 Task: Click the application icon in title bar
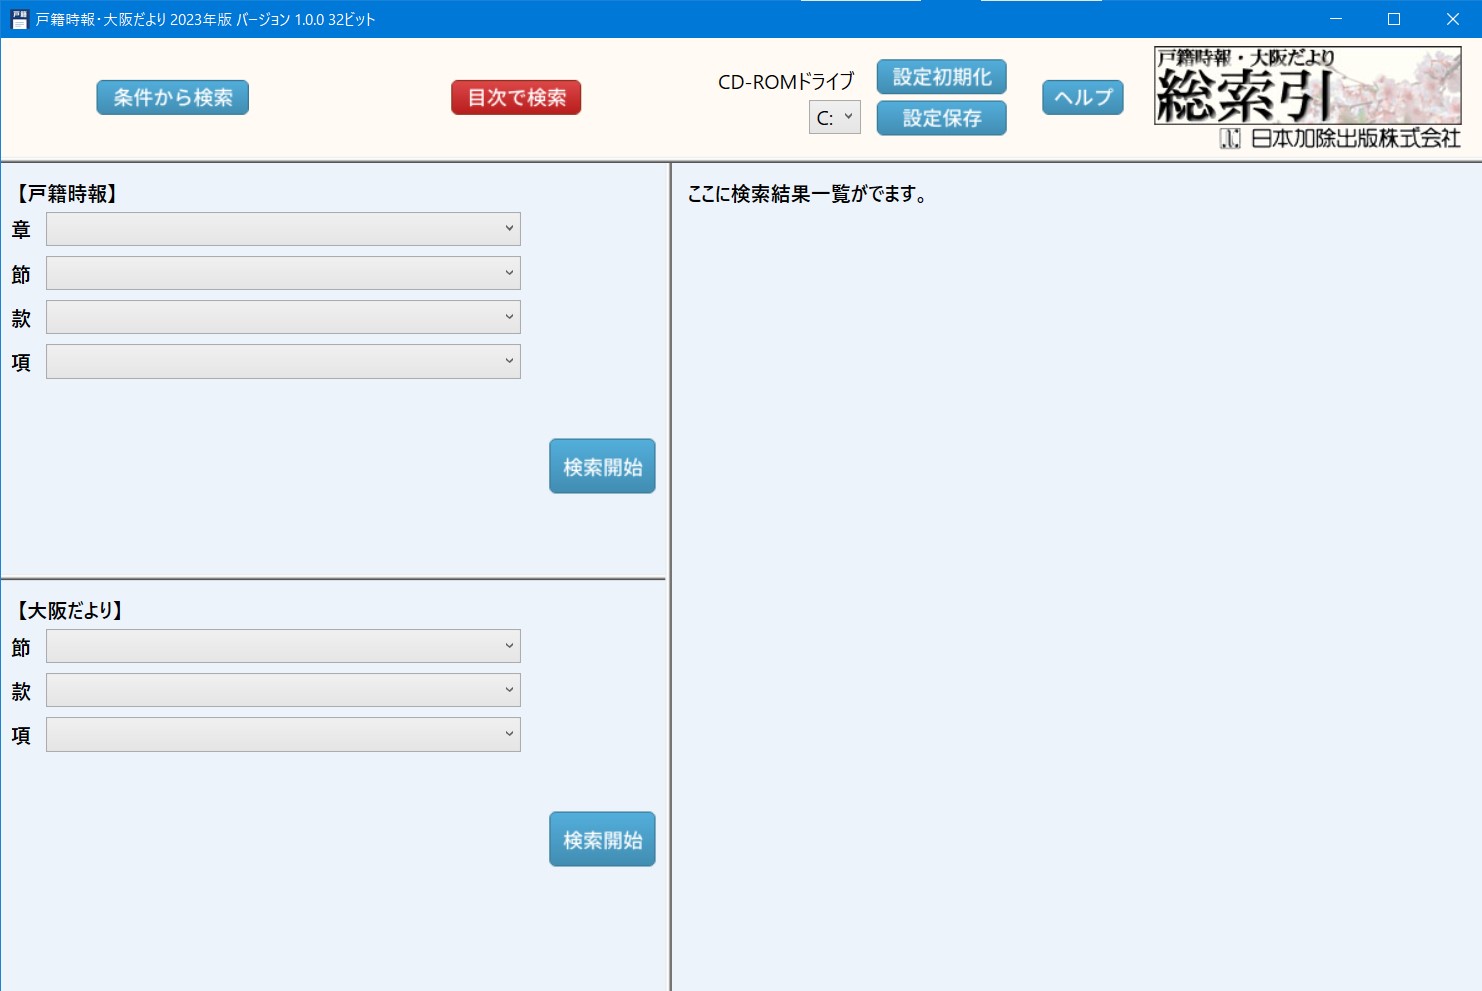(19, 19)
